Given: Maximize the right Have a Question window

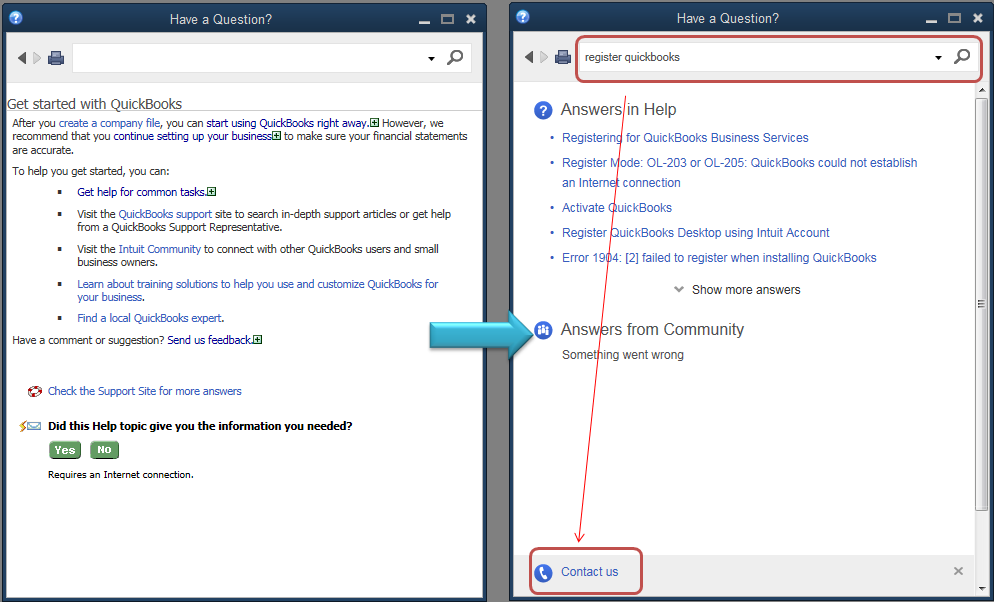Looking at the screenshot, I should (x=955, y=18).
